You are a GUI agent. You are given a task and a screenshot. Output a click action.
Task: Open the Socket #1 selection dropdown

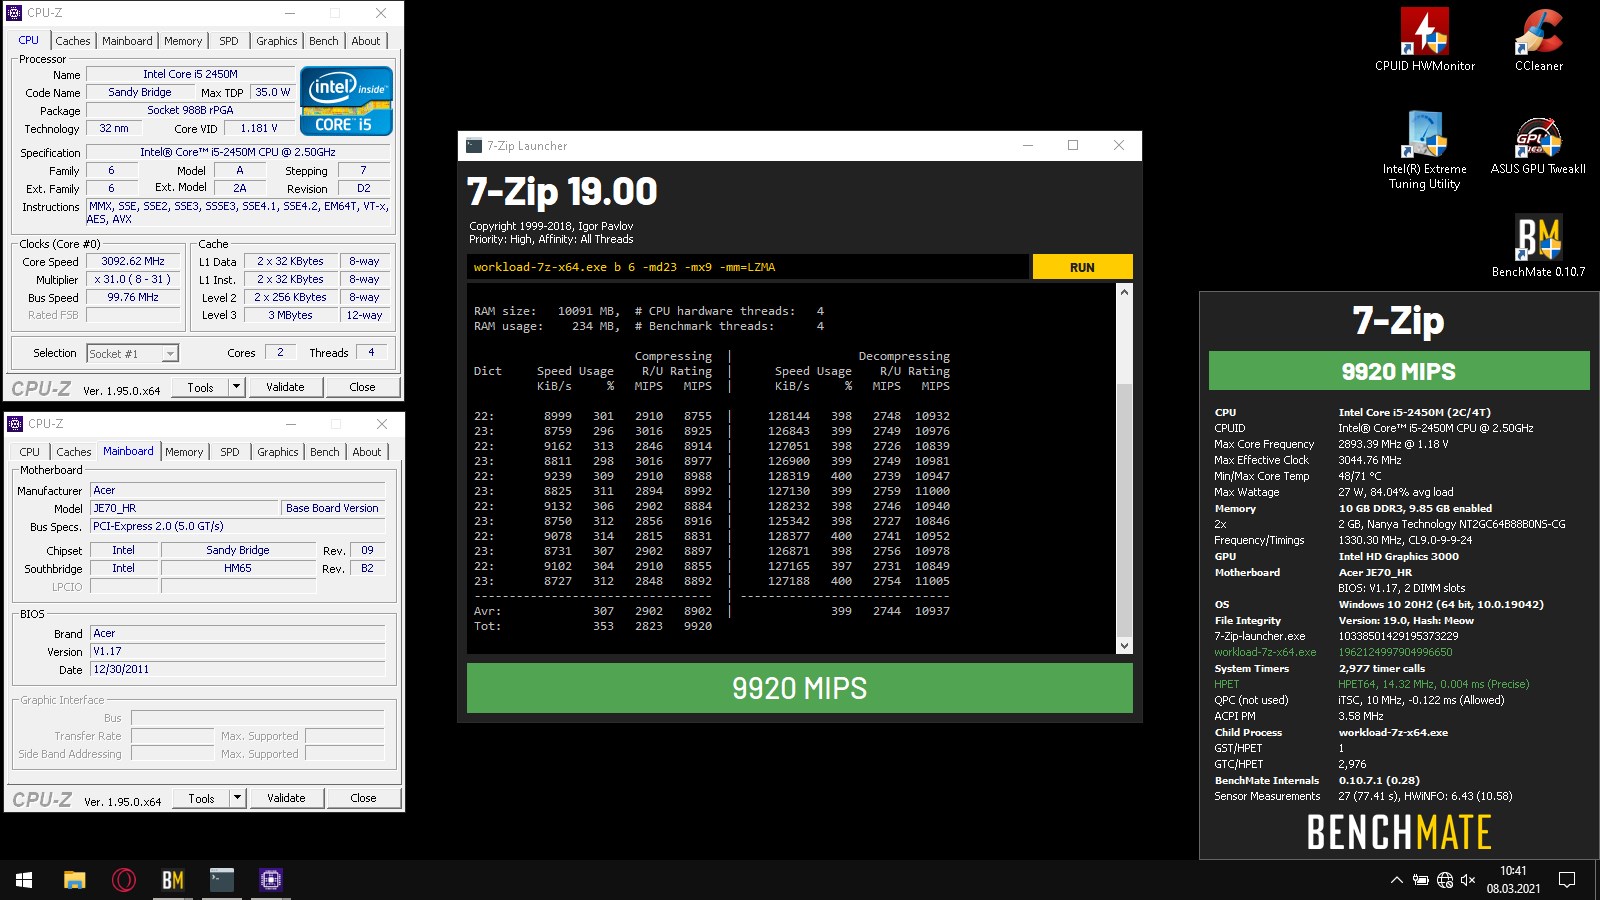tap(132, 353)
